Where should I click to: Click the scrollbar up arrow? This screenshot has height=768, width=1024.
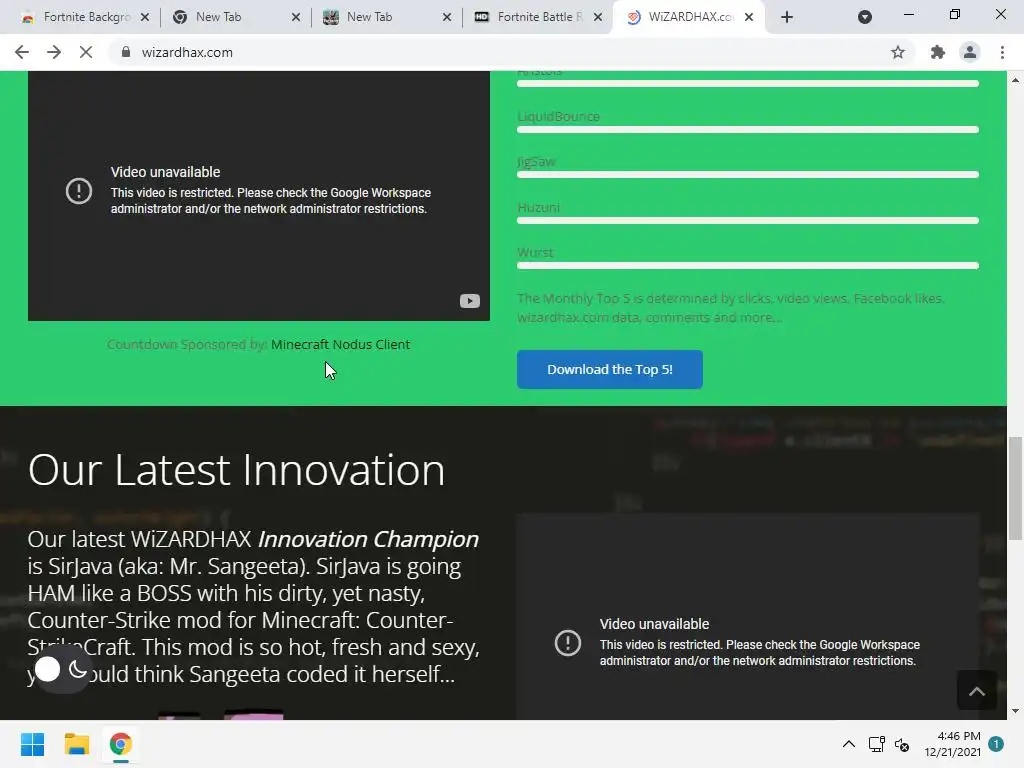point(1015,80)
